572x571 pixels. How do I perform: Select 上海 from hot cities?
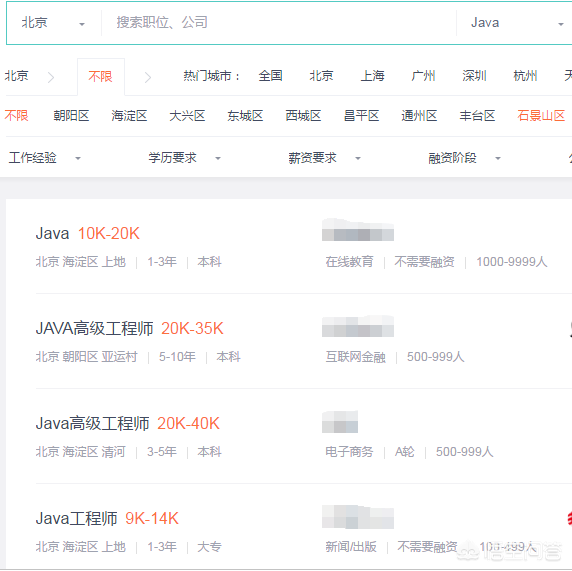pyautogui.click(x=372, y=76)
